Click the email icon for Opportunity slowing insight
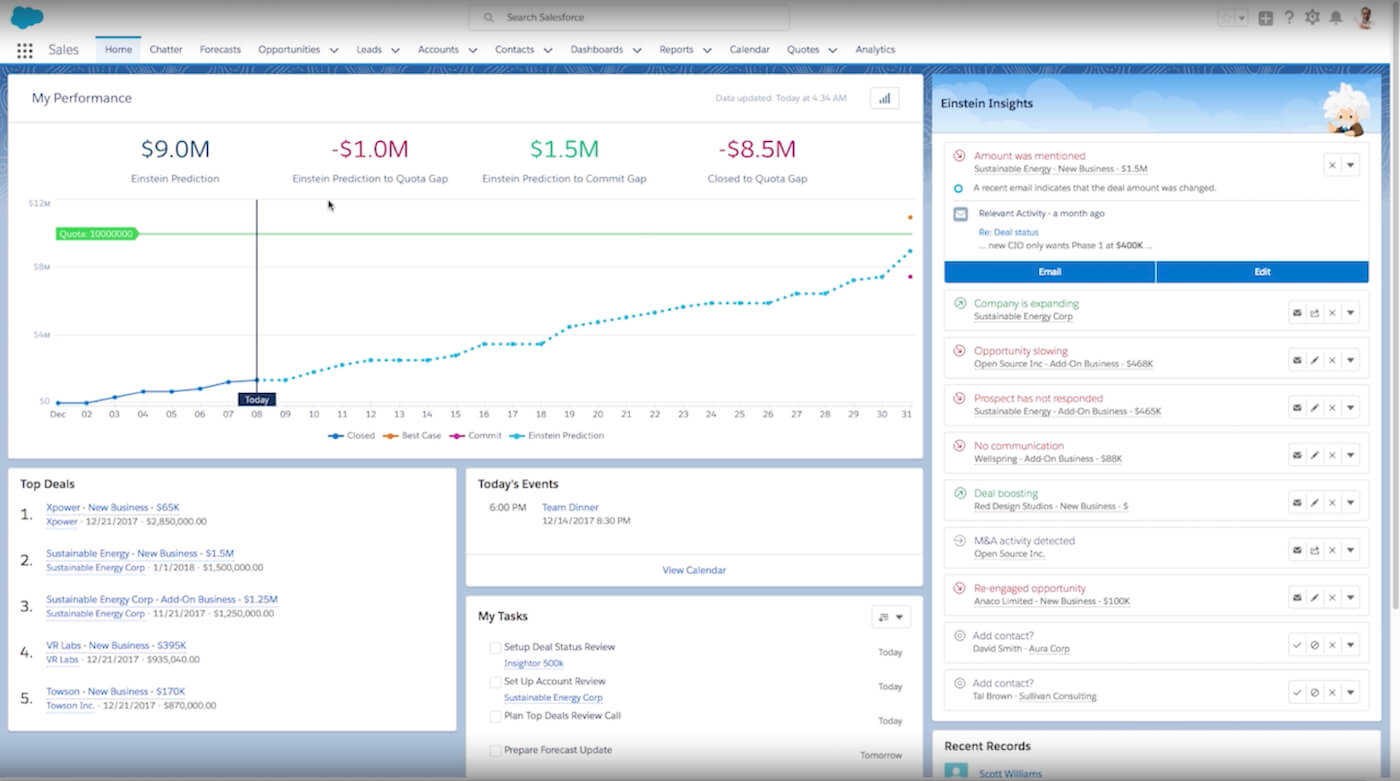This screenshot has width=1400, height=781. tap(1297, 360)
